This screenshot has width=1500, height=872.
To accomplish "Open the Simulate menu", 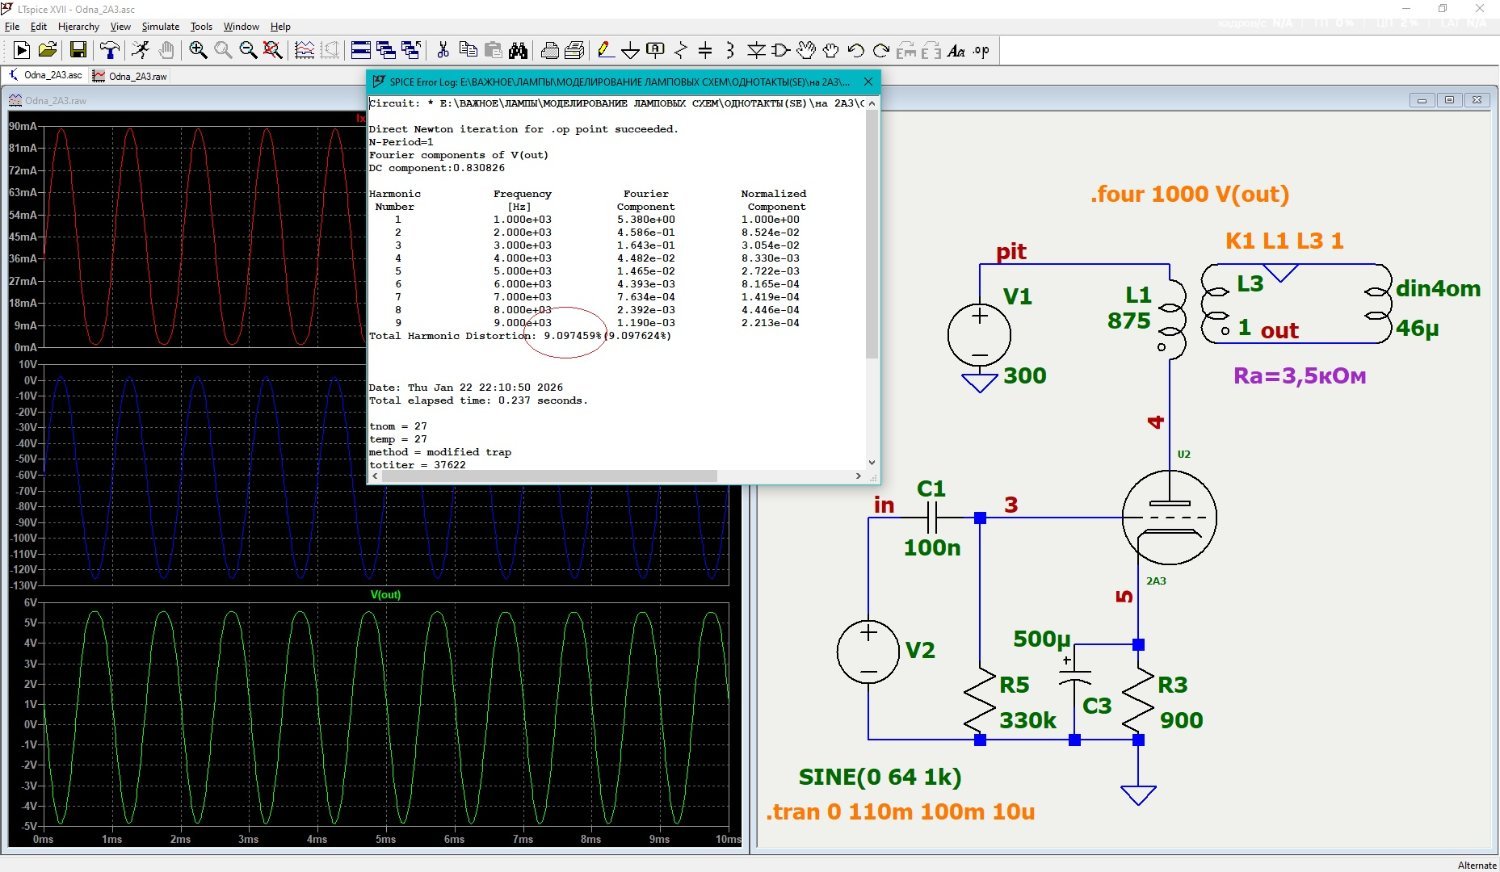I will coord(160,27).
